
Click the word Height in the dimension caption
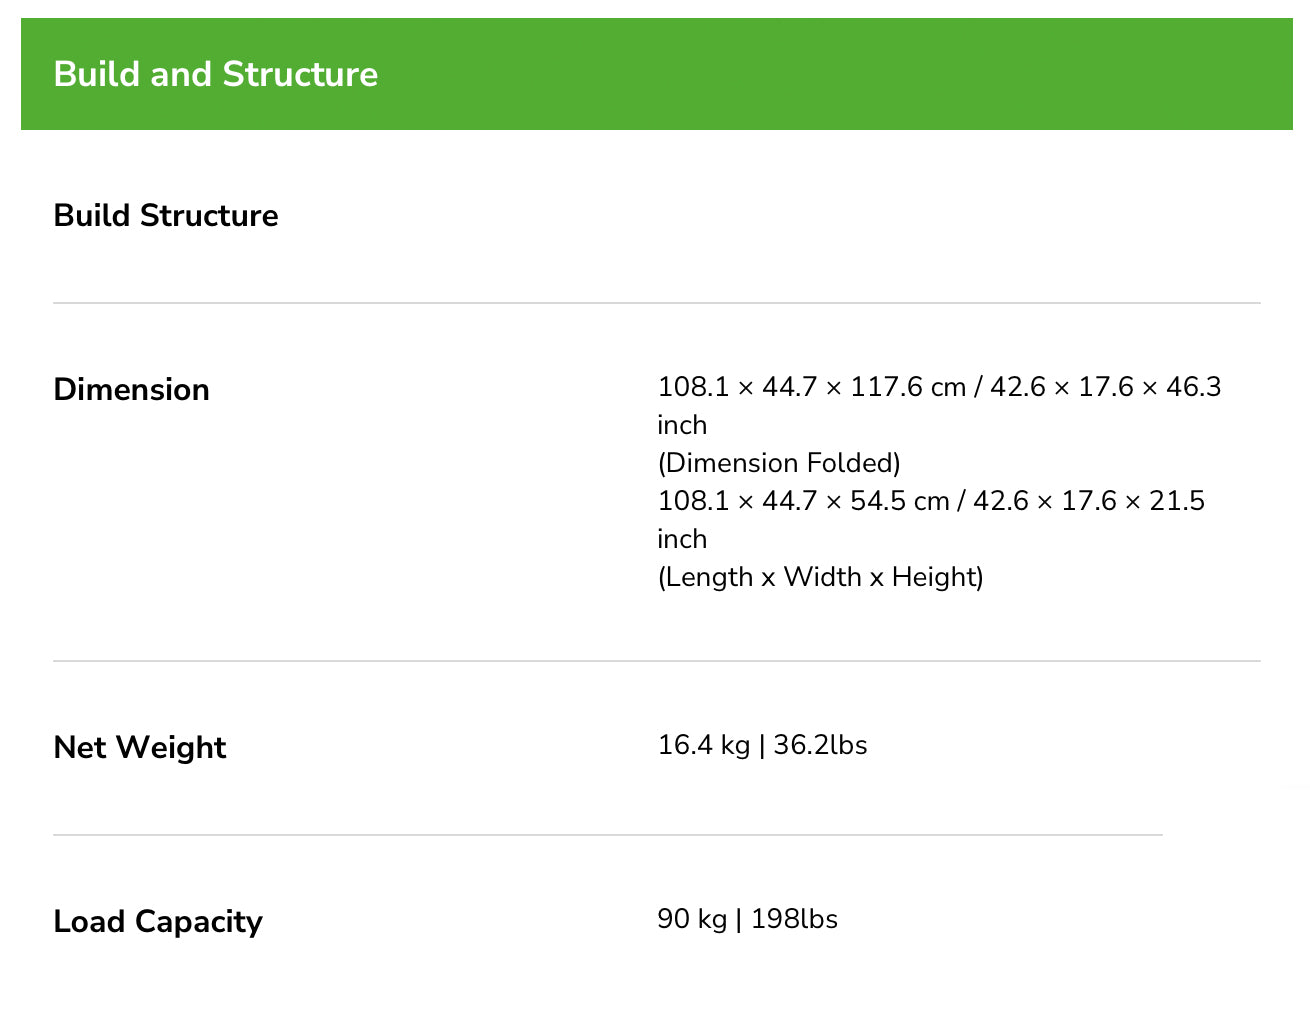(x=937, y=577)
